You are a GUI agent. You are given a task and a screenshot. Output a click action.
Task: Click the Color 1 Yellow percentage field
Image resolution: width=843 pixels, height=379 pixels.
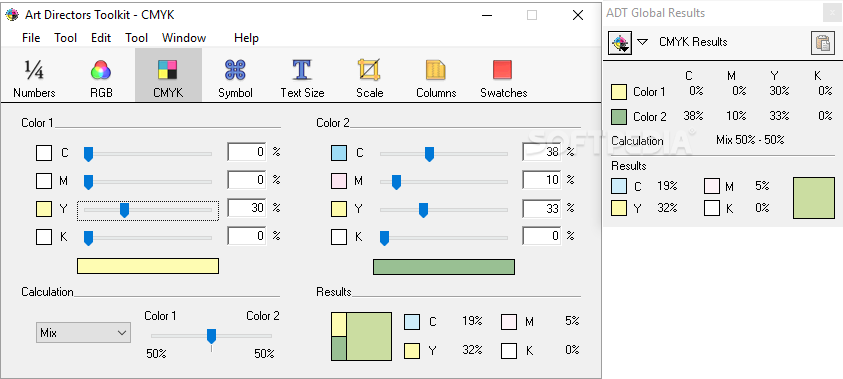click(247, 208)
